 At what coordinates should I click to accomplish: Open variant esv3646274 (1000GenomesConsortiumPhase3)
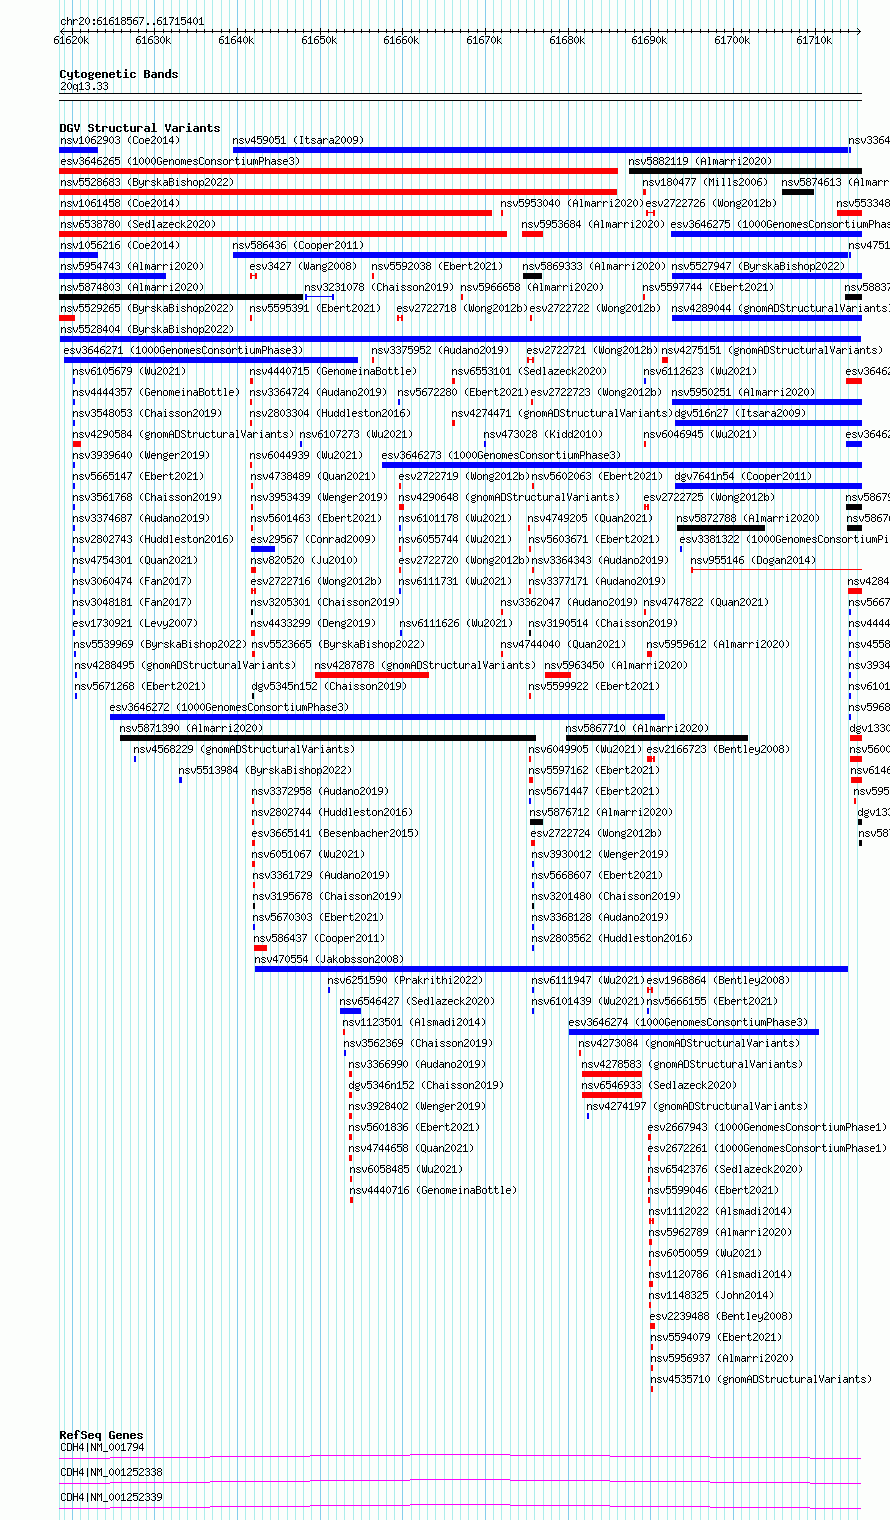688,1023
